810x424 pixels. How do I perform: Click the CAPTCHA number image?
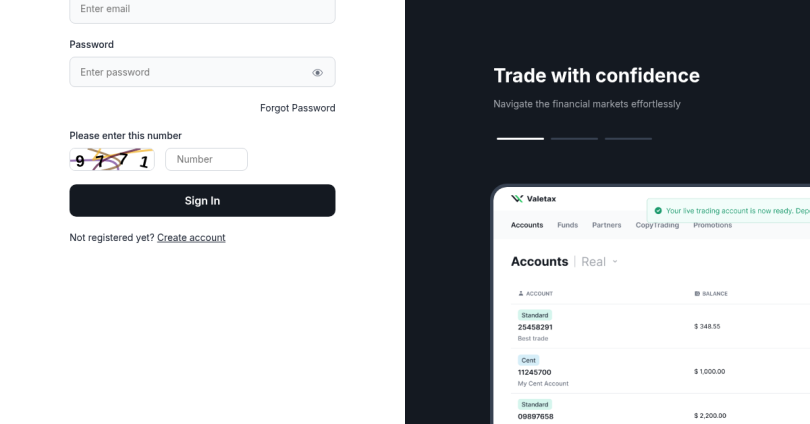coord(112,160)
